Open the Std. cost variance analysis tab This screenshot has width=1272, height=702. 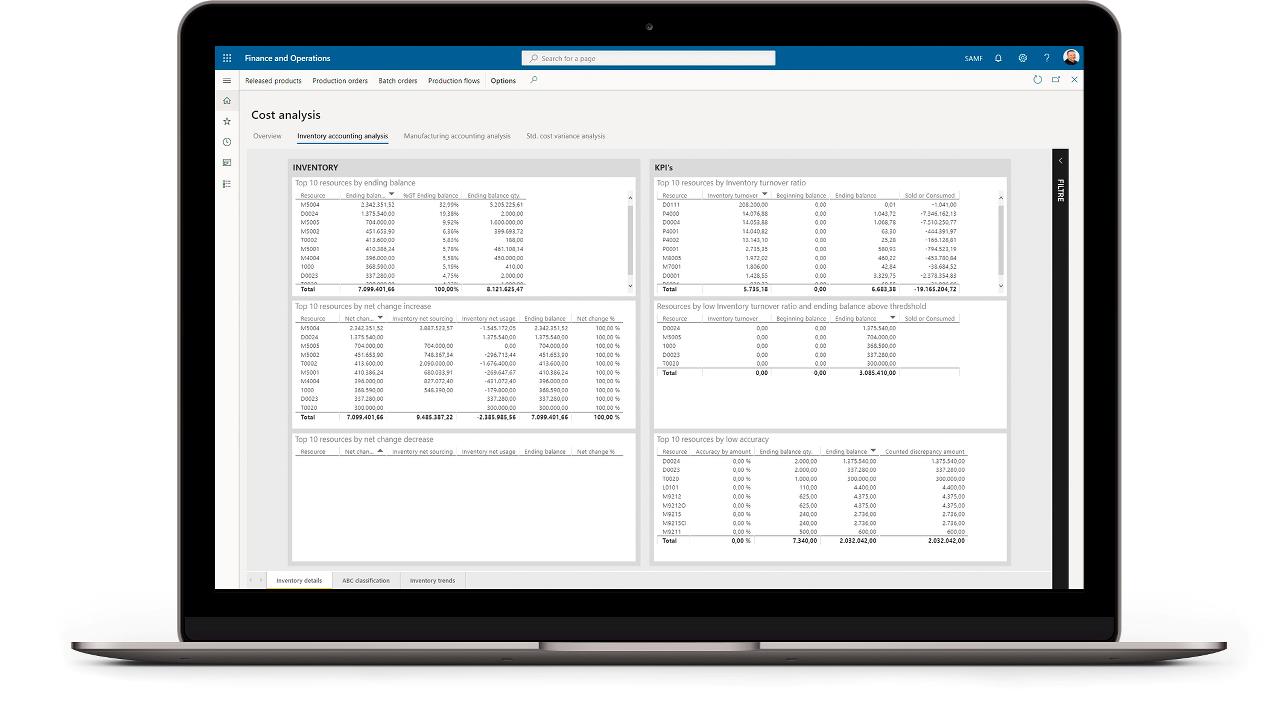tap(565, 136)
